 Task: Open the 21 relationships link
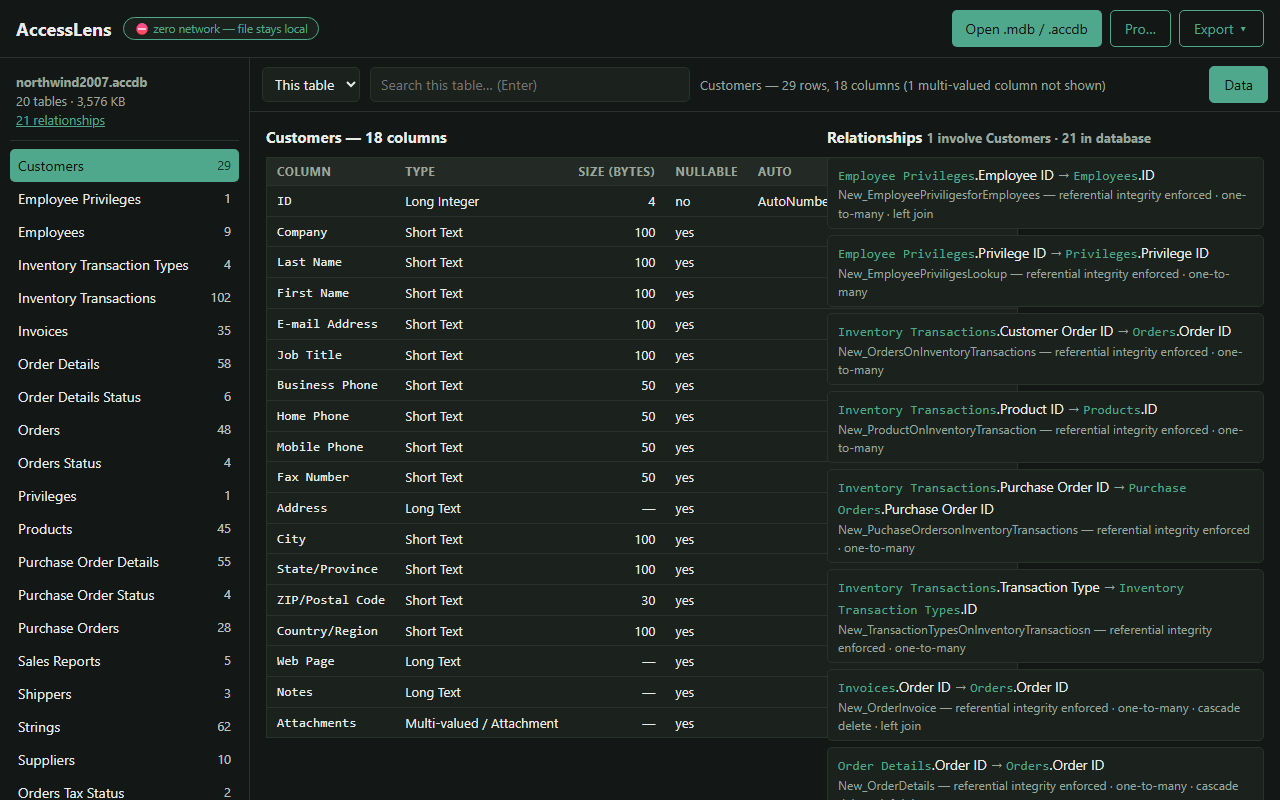click(x=60, y=120)
